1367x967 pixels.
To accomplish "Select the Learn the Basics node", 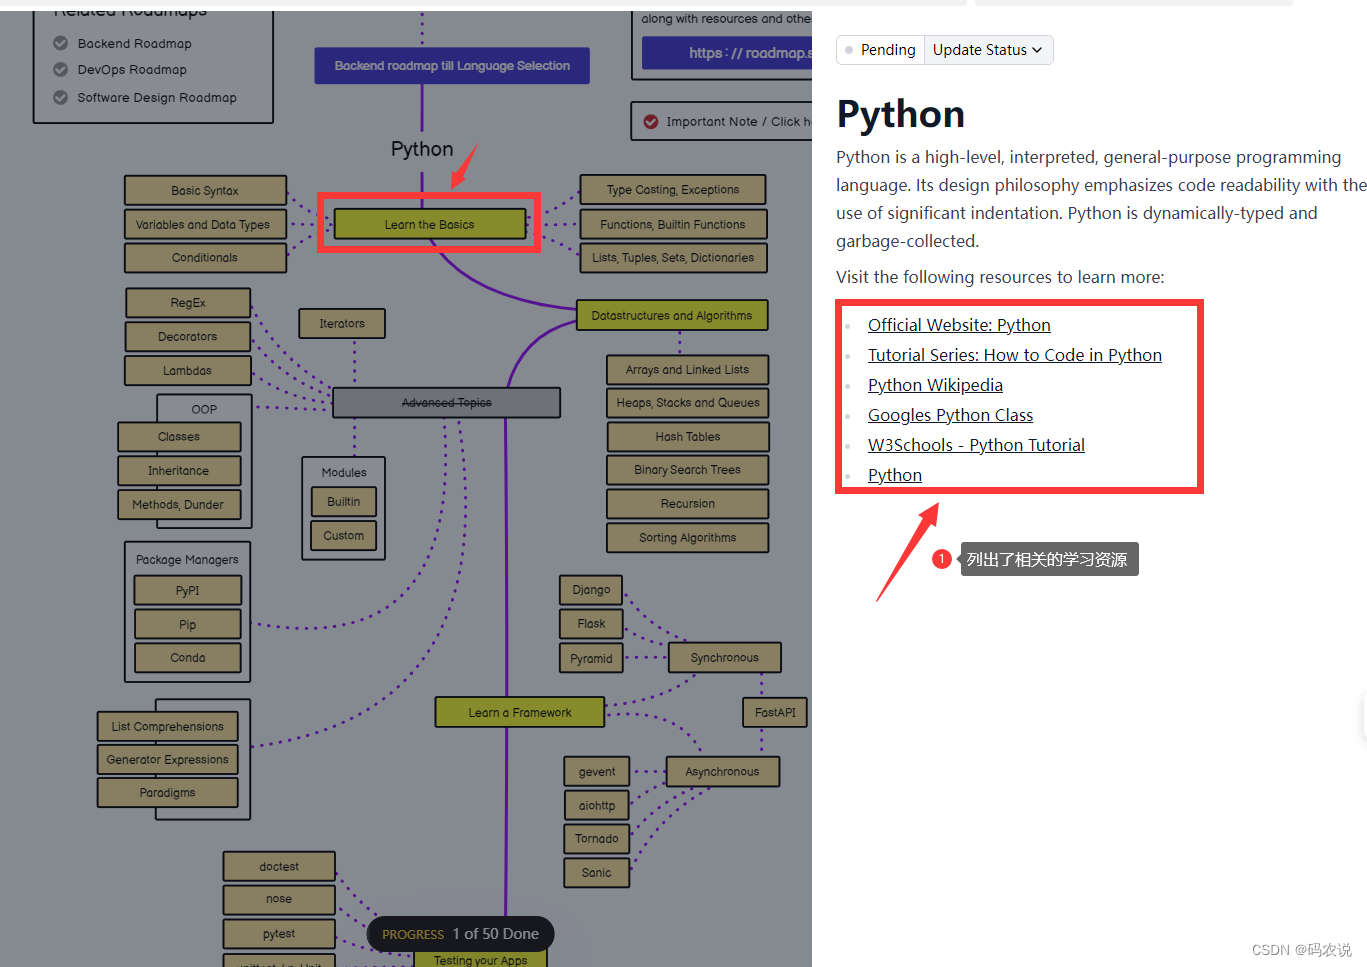I will coord(429,224).
